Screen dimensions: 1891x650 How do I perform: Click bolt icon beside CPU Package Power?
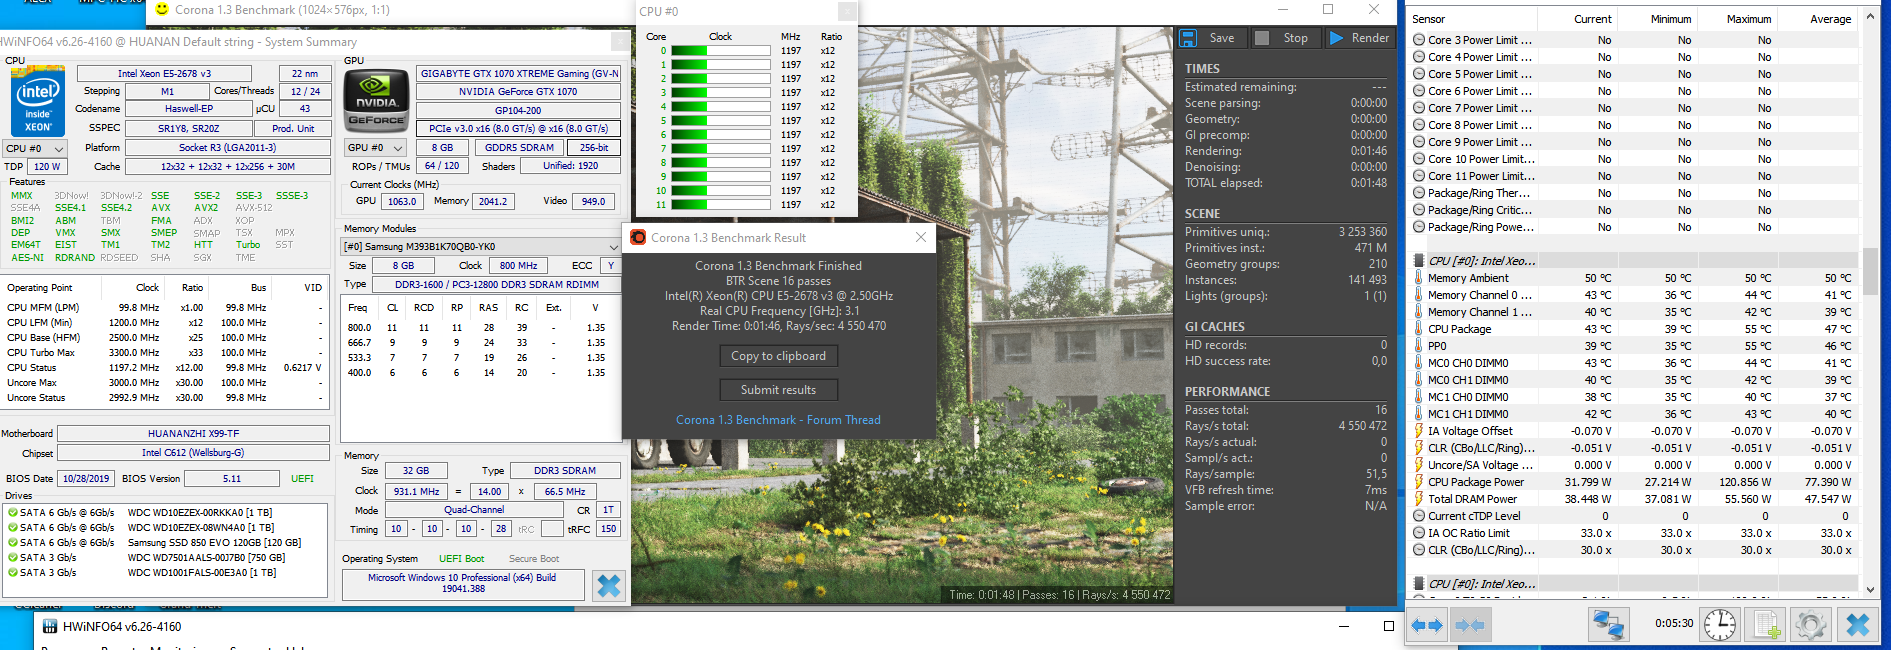pos(1419,482)
